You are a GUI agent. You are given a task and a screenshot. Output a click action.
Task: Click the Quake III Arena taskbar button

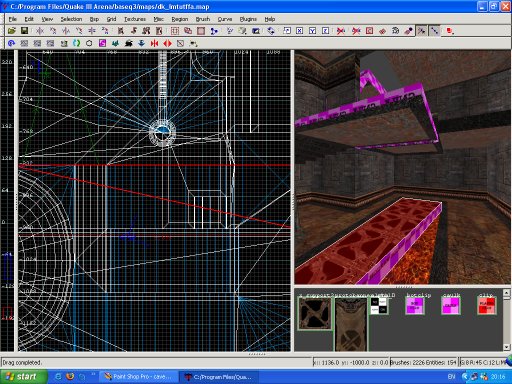[219, 377]
